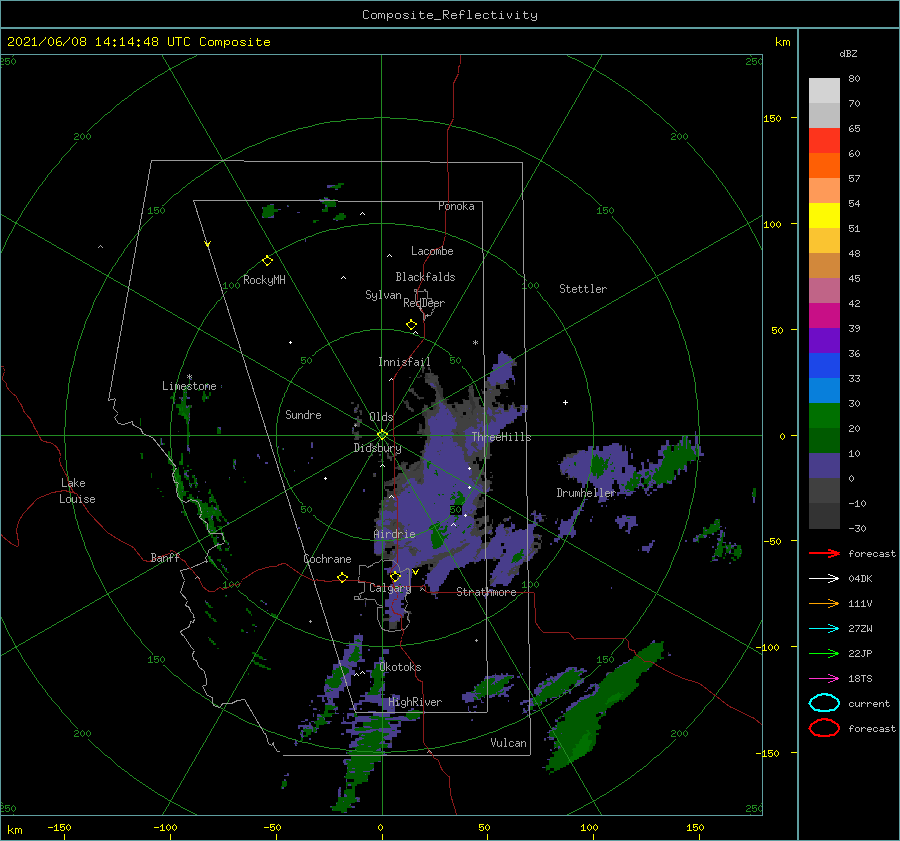
Task: Click the red forecast arrow in legend
Action: (824, 553)
